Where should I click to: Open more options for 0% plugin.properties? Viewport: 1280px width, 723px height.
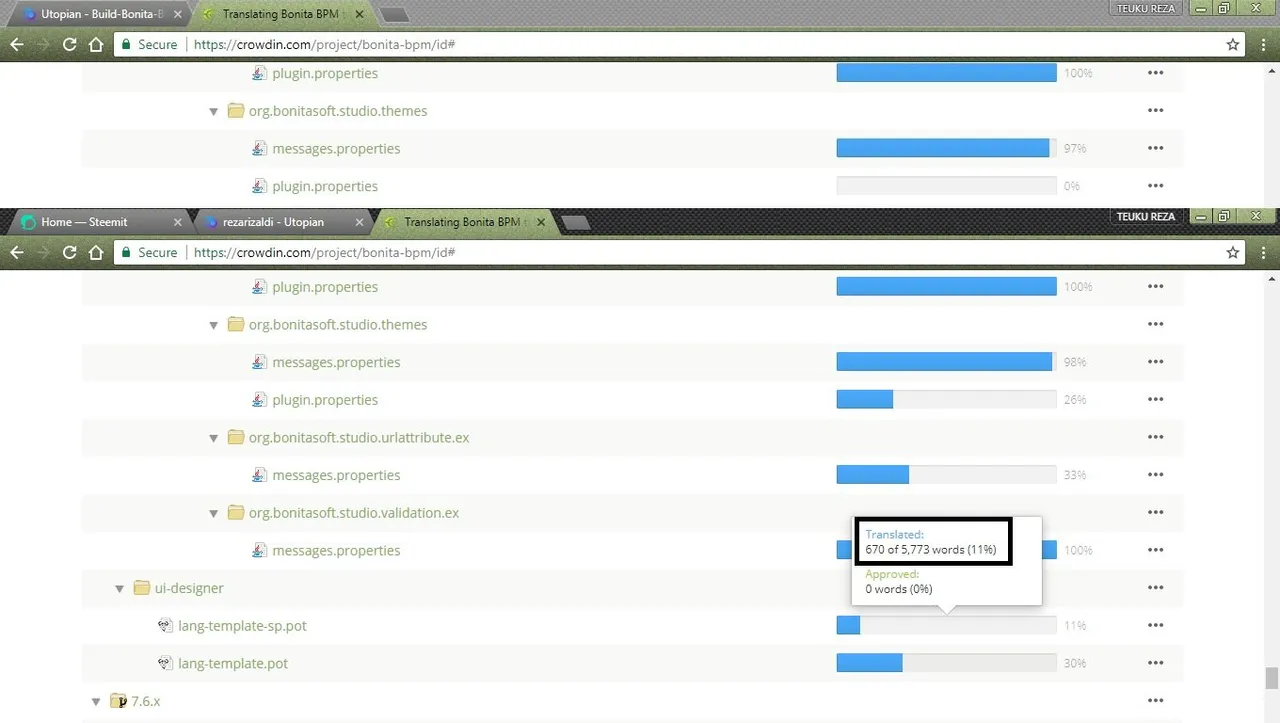click(1156, 186)
